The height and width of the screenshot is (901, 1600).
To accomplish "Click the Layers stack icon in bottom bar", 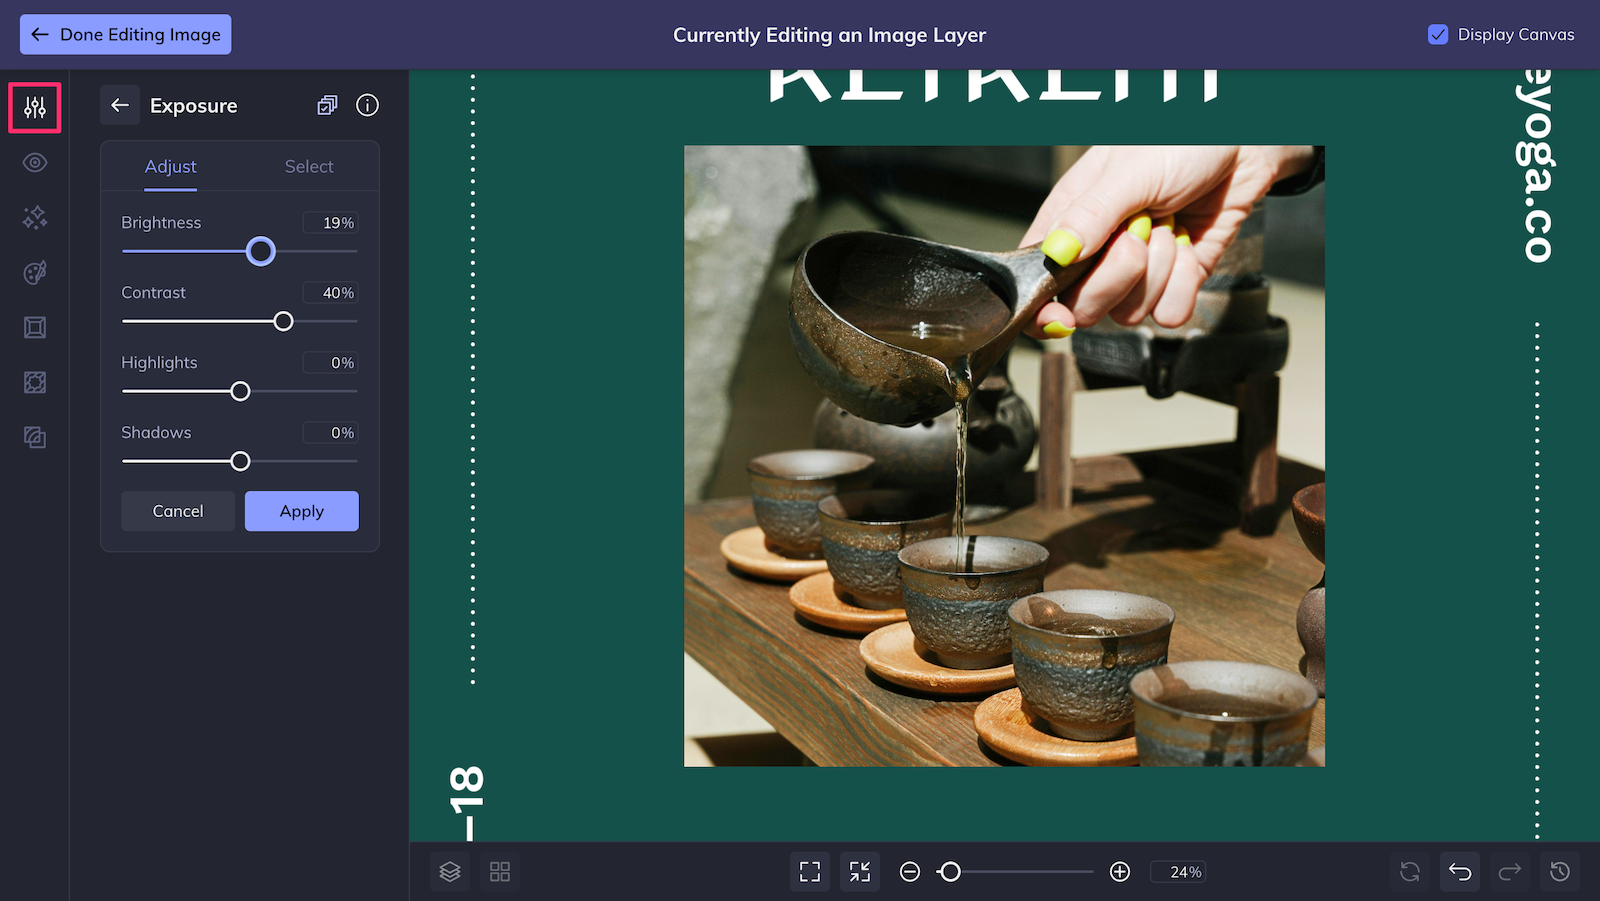I will coord(450,872).
